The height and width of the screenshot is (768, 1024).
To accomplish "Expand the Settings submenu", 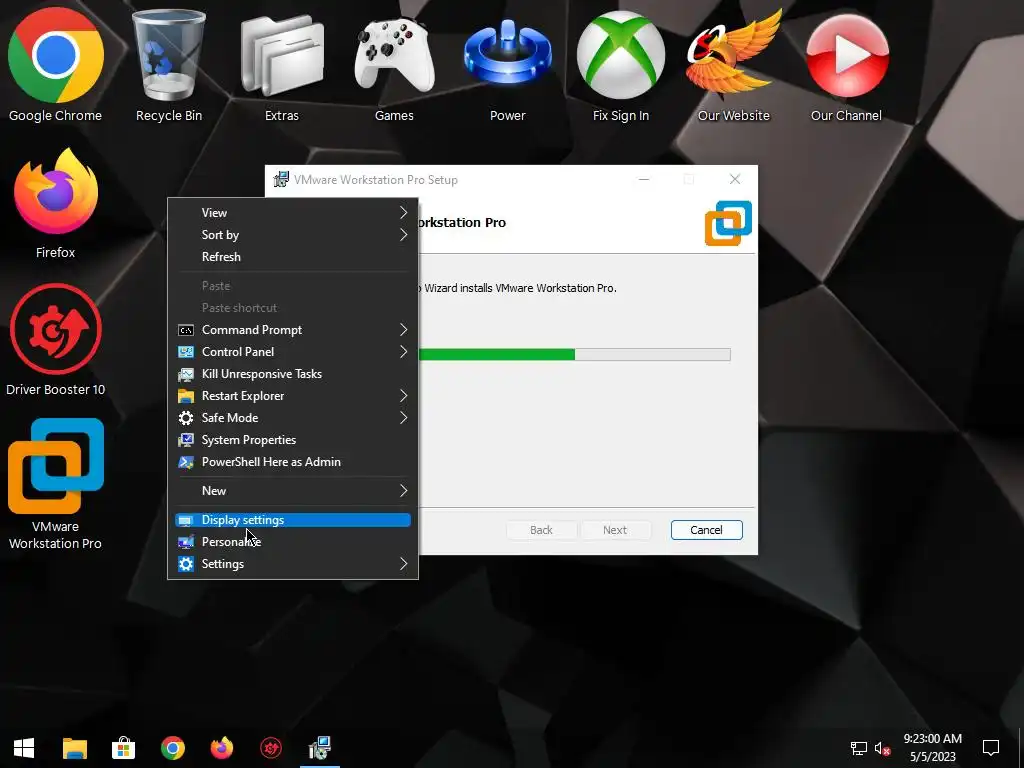I will point(293,564).
